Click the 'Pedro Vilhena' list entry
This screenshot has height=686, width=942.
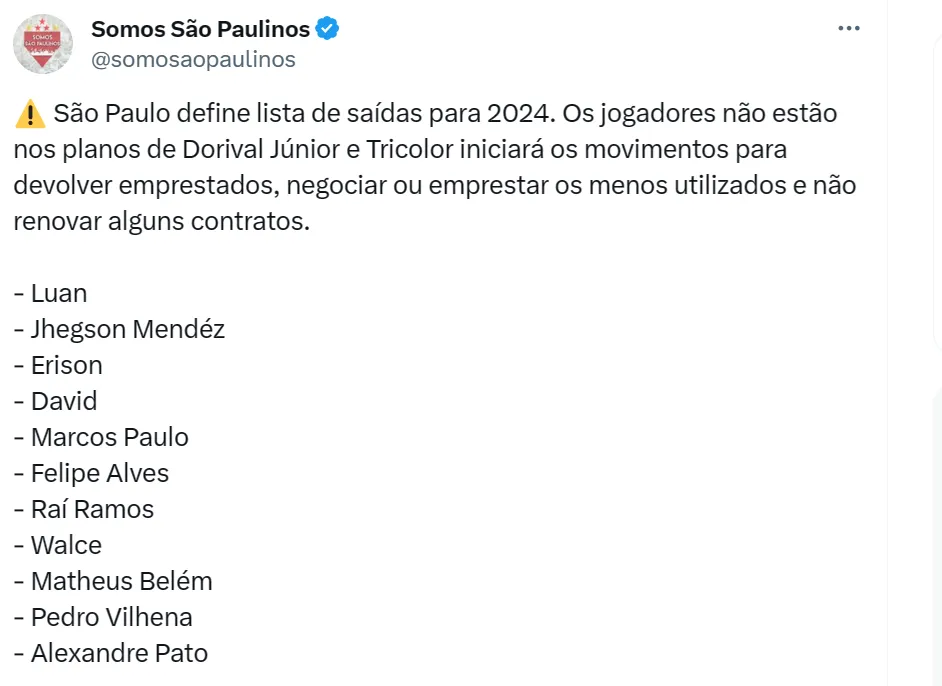[111, 617]
